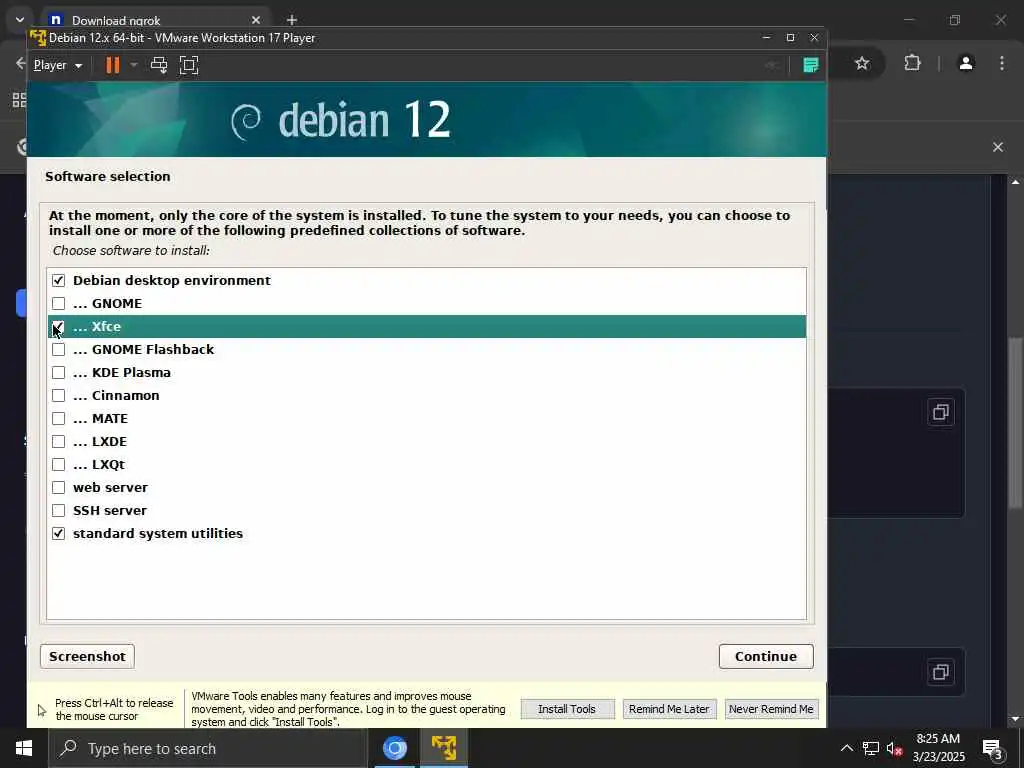
Task: Pause the virtual machine with the orange pause icon
Action: (x=113, y=65)
